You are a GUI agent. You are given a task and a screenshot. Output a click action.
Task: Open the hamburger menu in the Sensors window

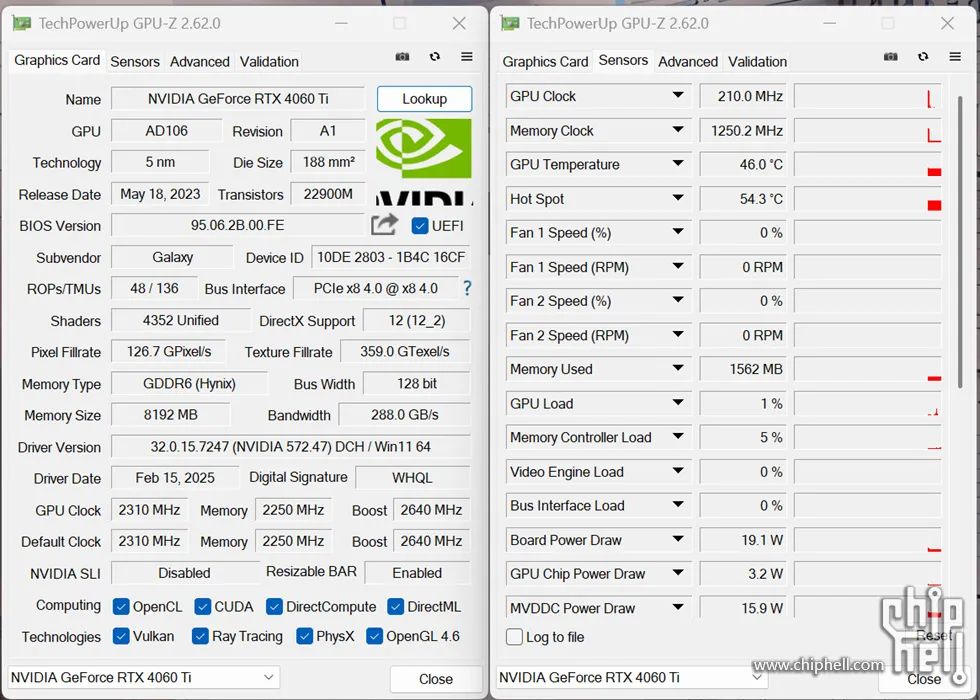(955, 57)
